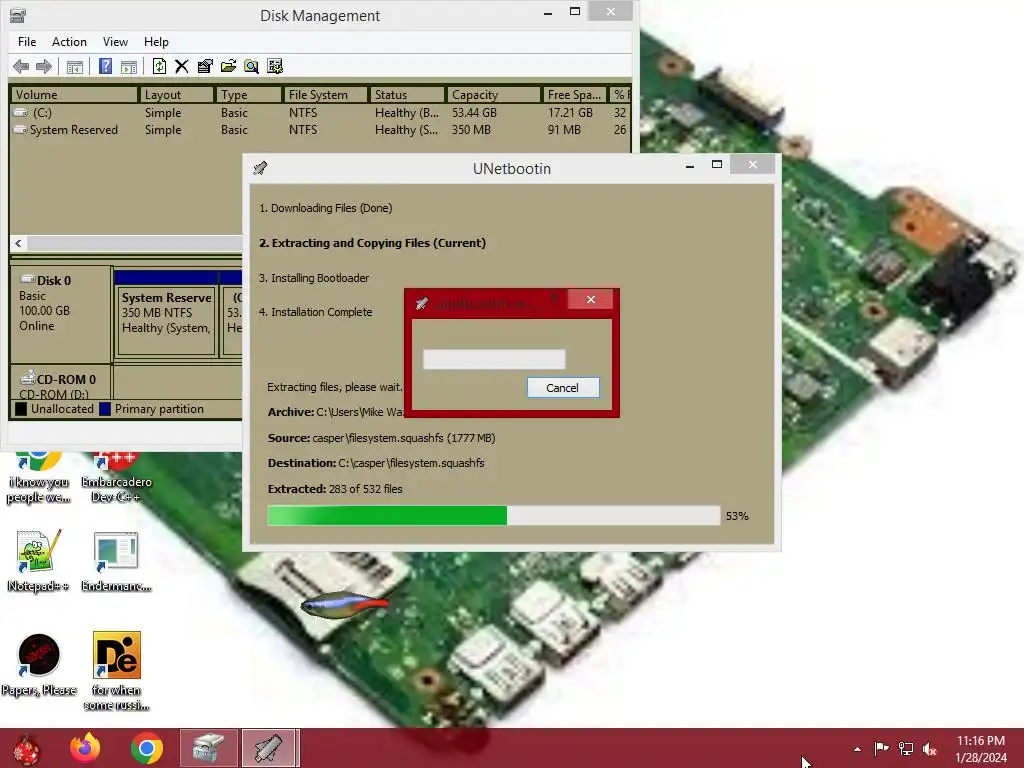Open the Help menu

(156, 42)
